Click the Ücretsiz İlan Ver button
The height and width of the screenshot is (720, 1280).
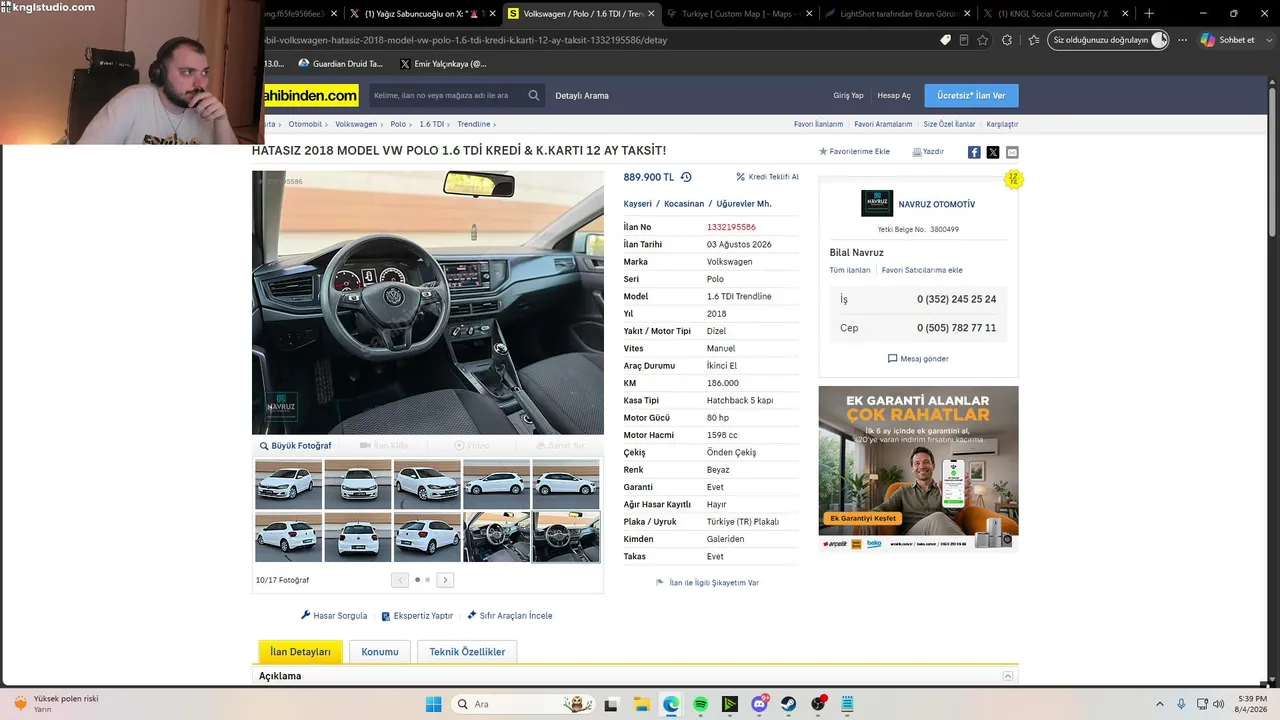972,96
